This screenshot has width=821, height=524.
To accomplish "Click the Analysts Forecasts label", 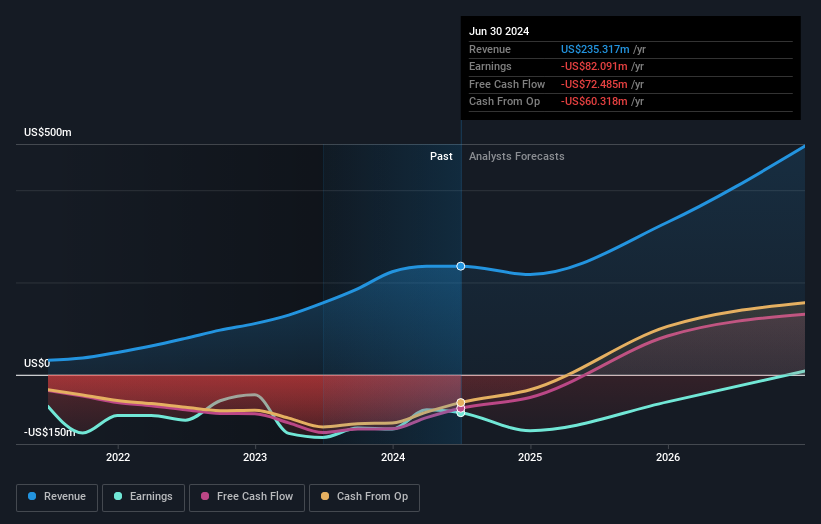I will pyautogui.click(x=517, y=157).
